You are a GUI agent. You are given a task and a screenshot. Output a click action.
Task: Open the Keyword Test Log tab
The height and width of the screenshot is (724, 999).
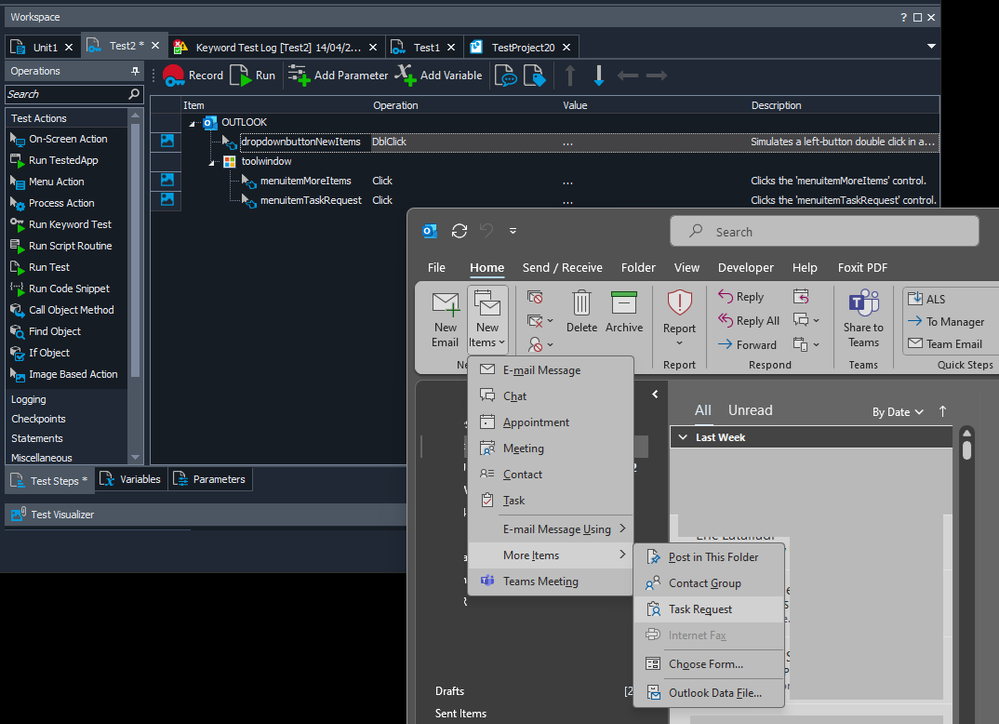pos(275,47)
